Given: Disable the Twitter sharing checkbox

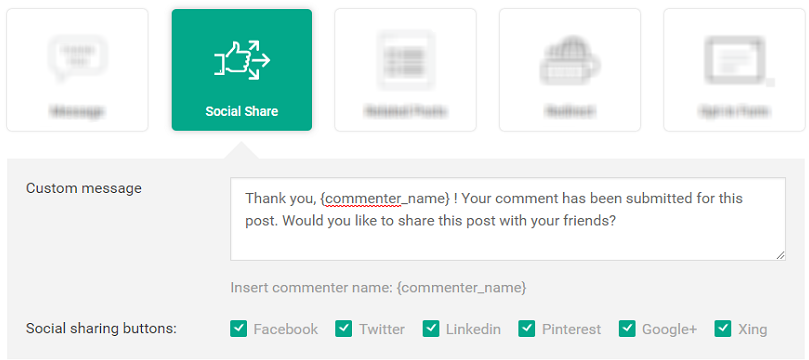Looking at the screenshot, I should 344,328.
